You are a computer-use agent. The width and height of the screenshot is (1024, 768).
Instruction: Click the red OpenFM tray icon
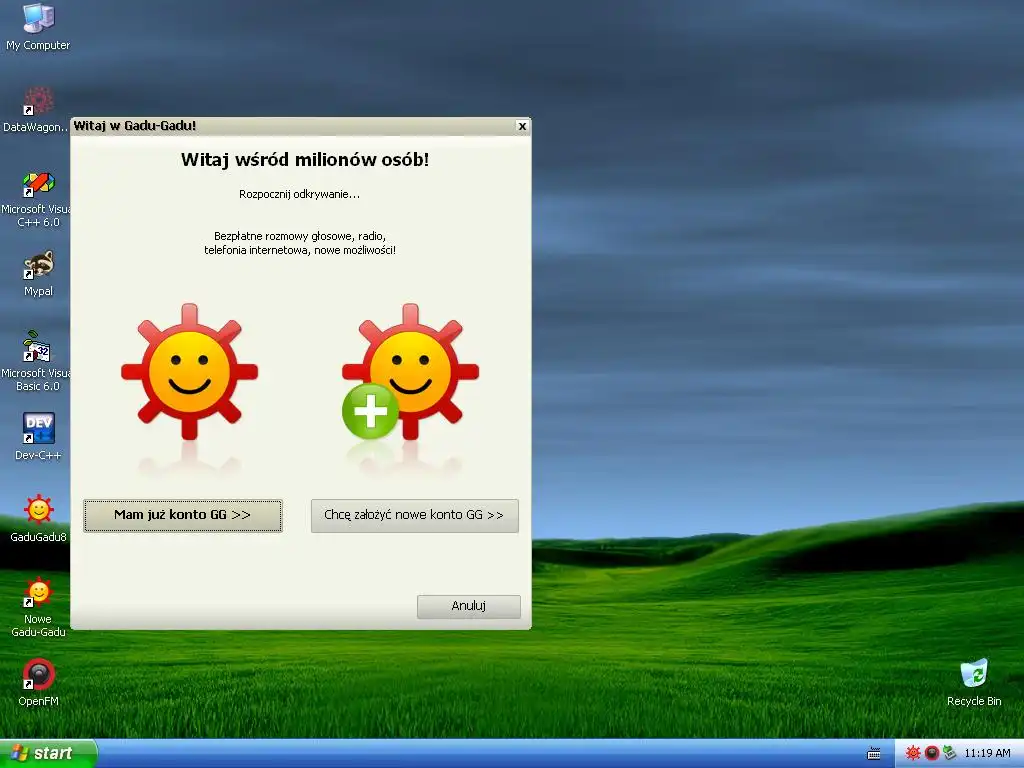click(931, 754)
